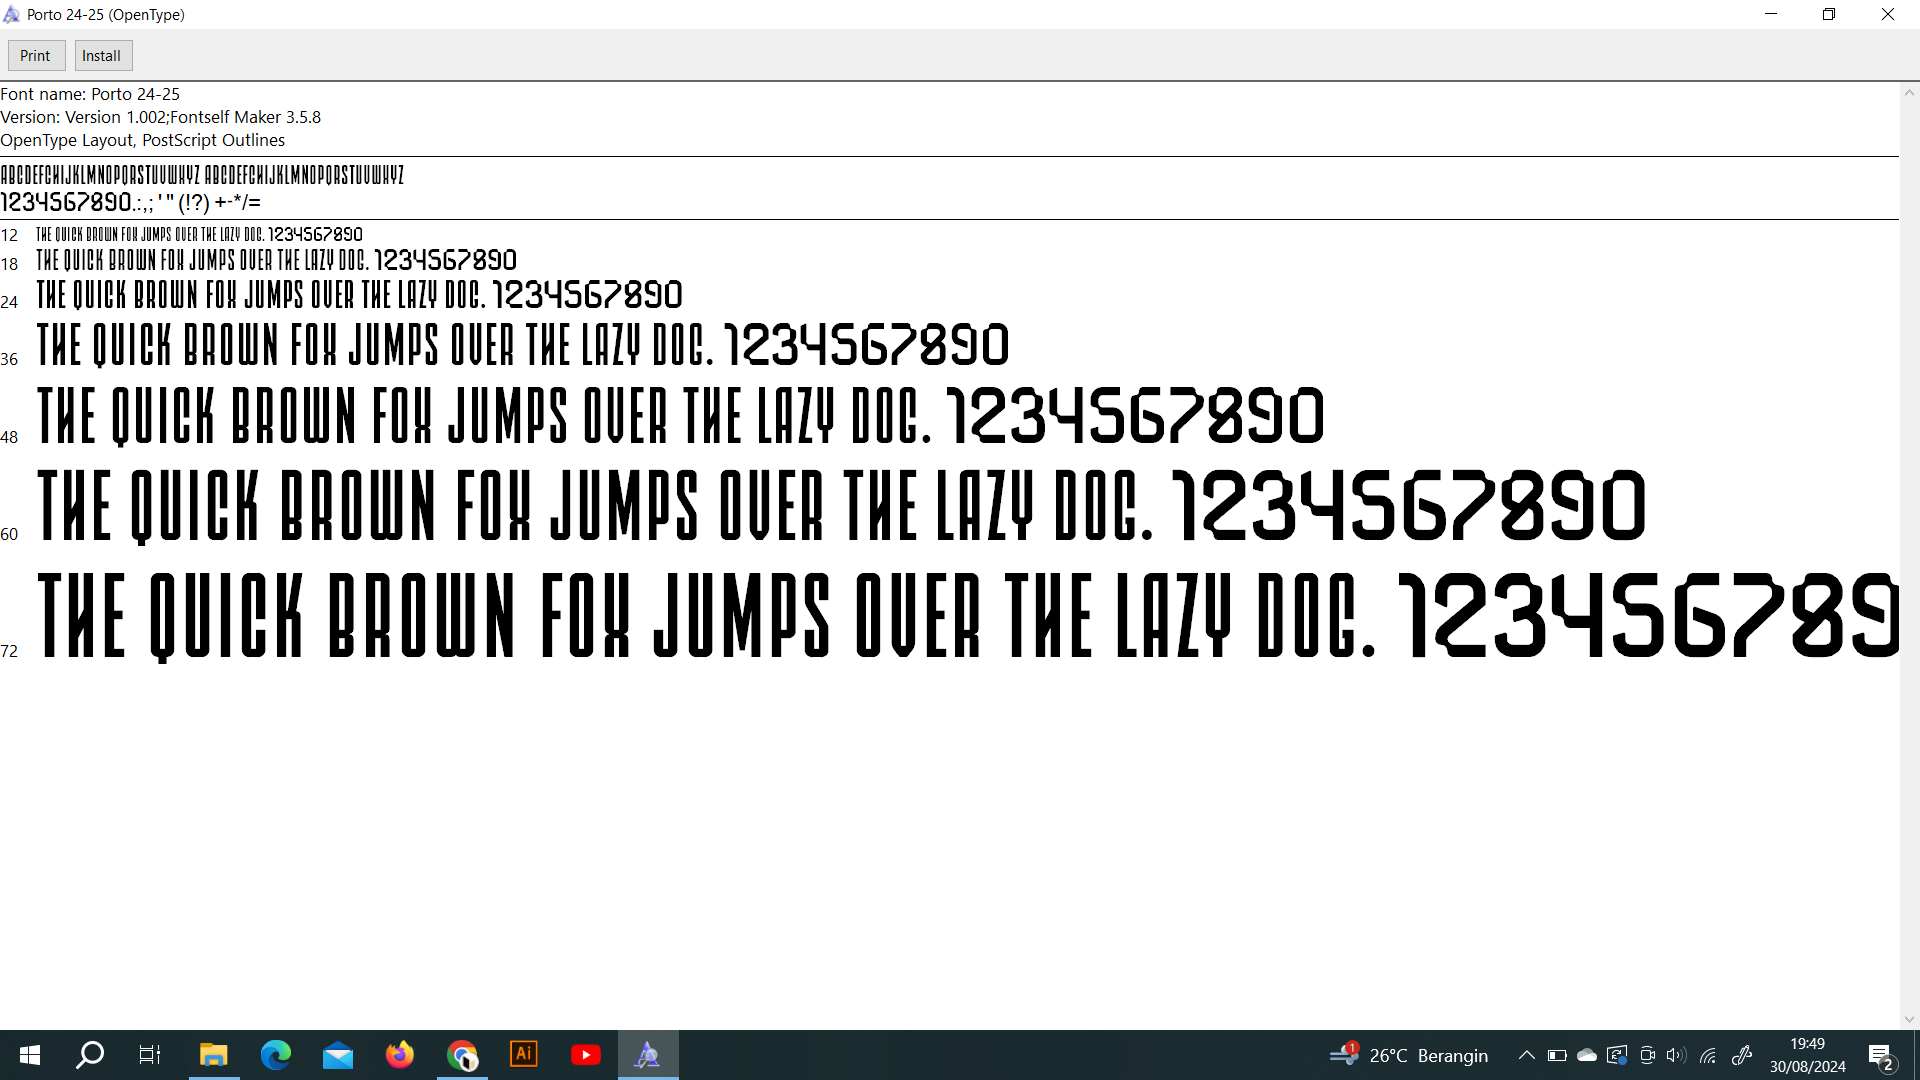Open File Explorer from the taskbar
Viewport: 1920px width, 1080px height.
pos(213,1055)
